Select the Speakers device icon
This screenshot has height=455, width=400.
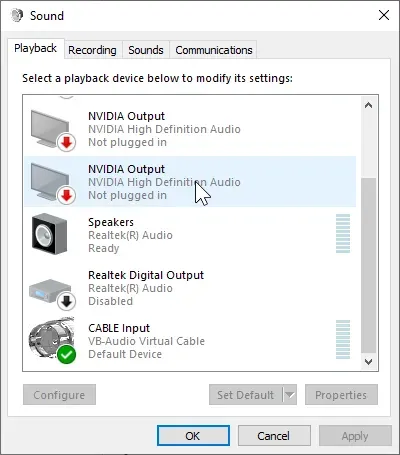point(49,234)
